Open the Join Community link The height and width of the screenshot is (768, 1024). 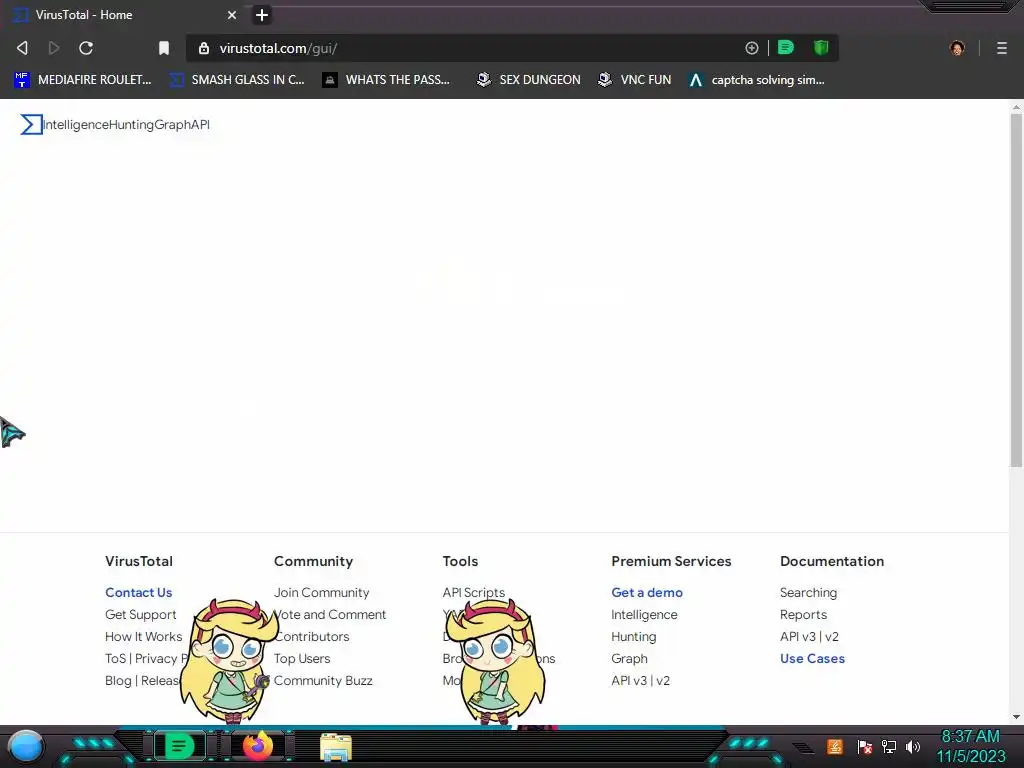click(321, 592)
